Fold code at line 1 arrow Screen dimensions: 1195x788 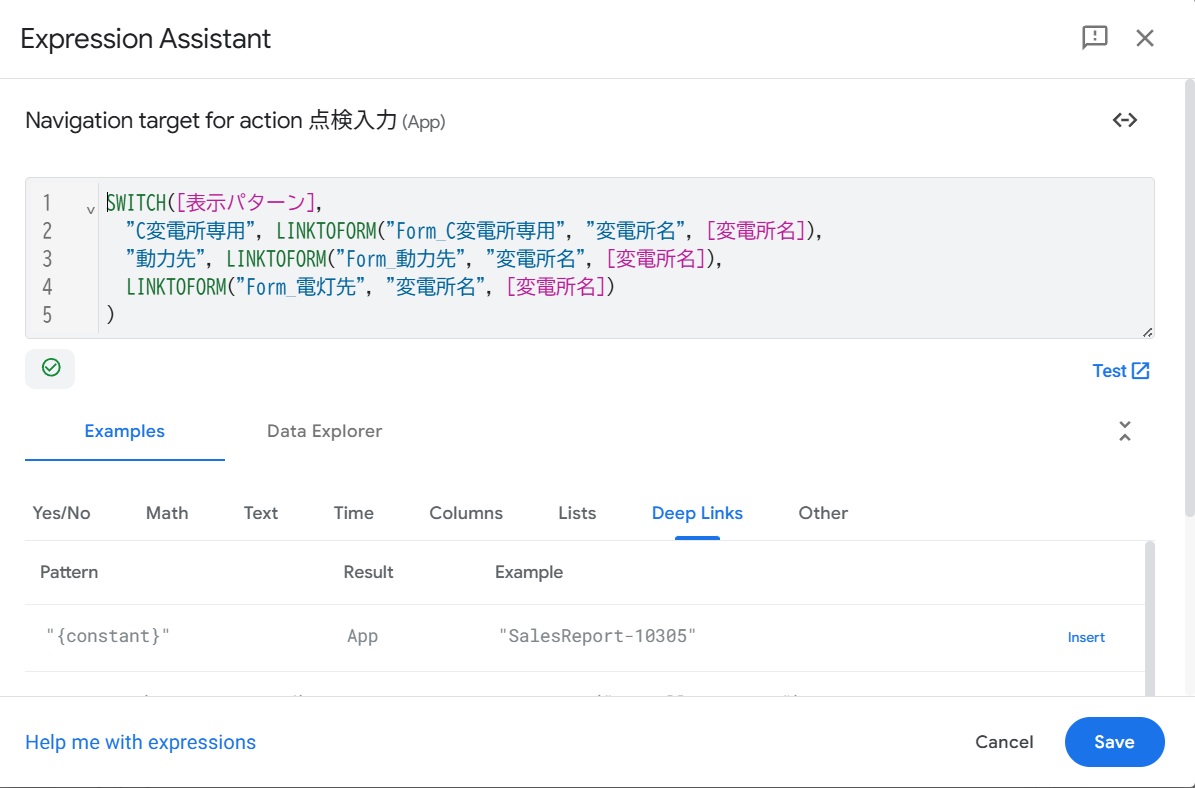[91, 208]
